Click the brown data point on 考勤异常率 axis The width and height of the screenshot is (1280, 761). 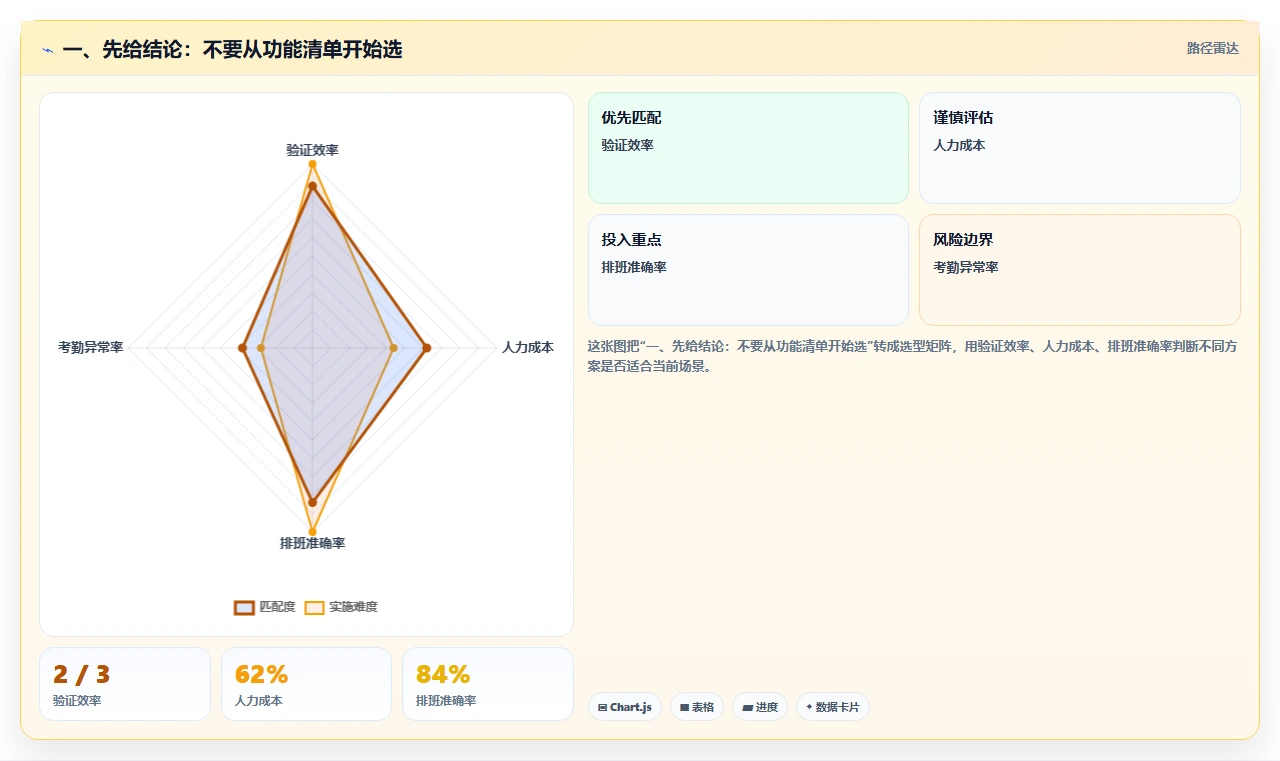pyautogui.click(x=242, y=348)
